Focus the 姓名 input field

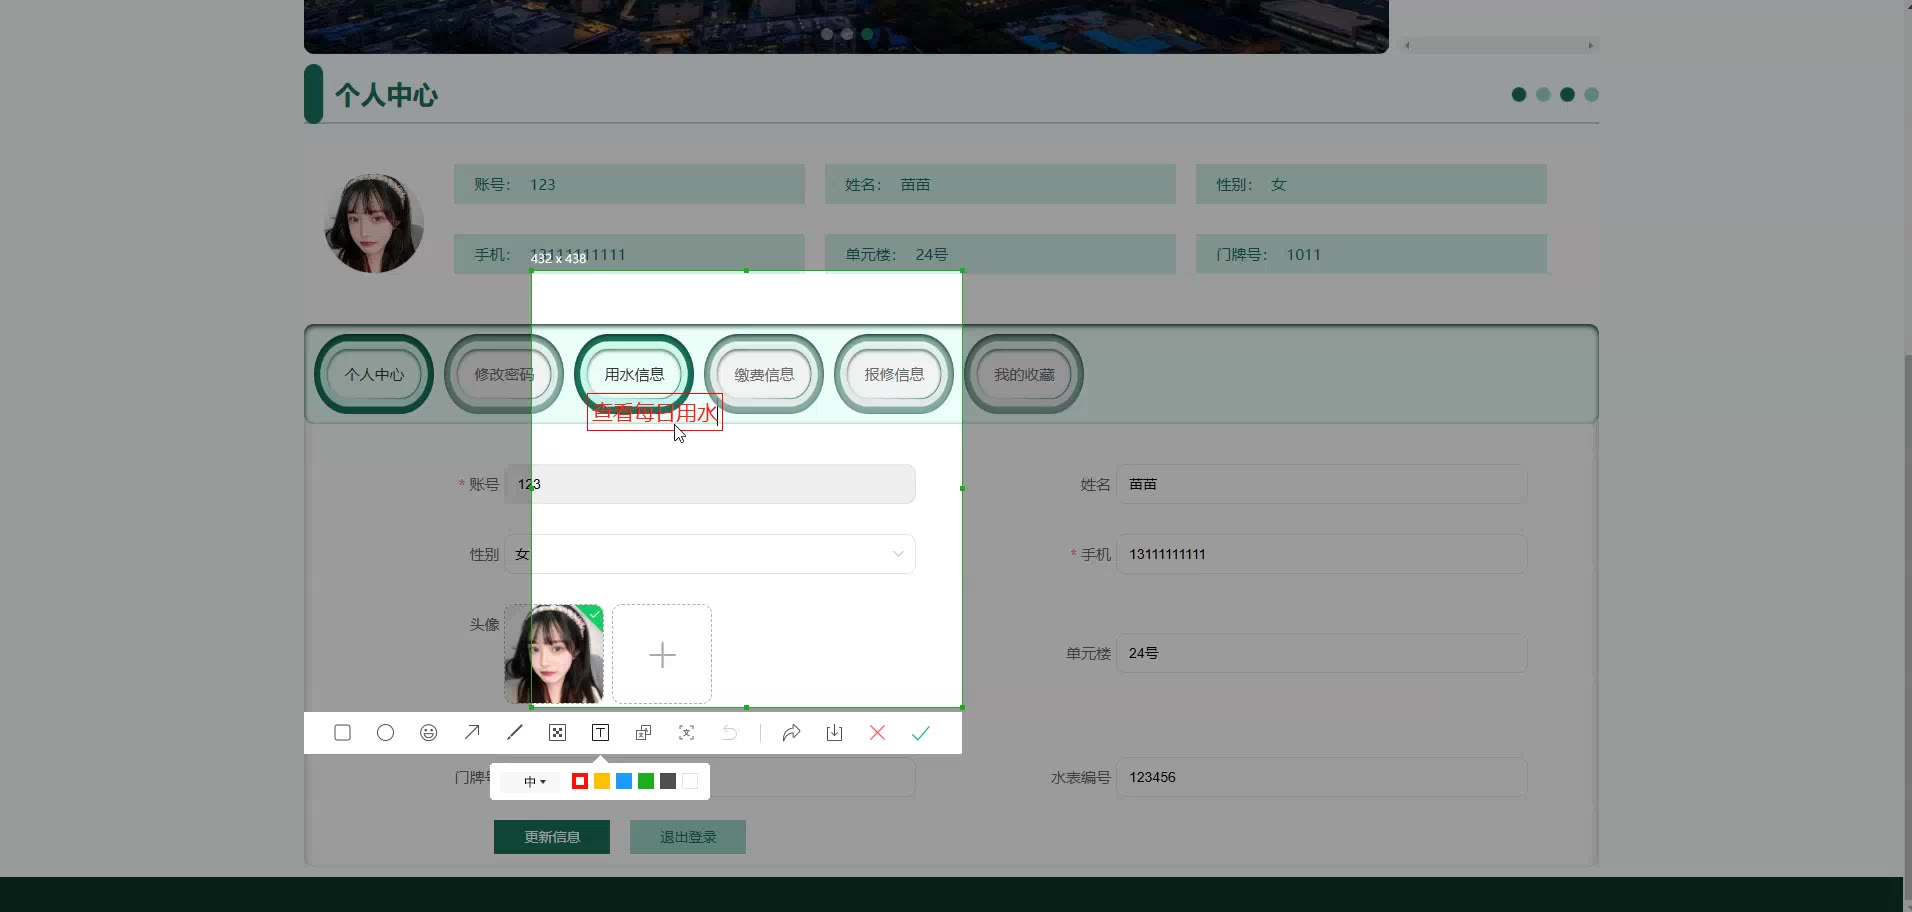1322,484
